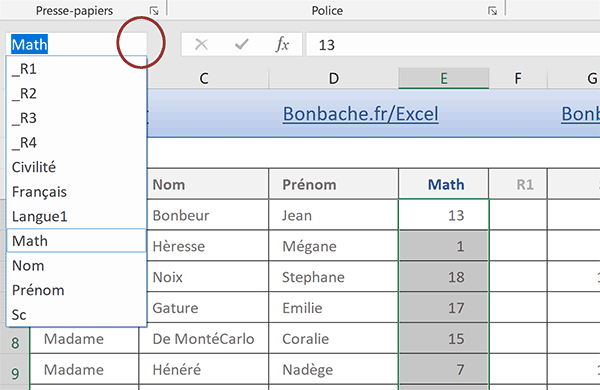Screen dimensions: 600x390
Task: Click the empty R1 cell beside Jean's score
Action: [x=518, y=215]
